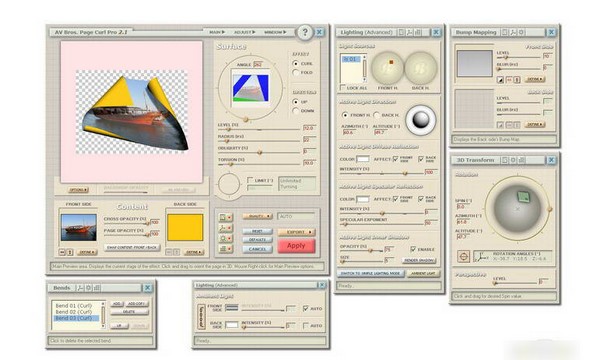Open Define dropdown for bump map back side
The height and width of the screenshot is (360, 600).
tap(535, 125)
